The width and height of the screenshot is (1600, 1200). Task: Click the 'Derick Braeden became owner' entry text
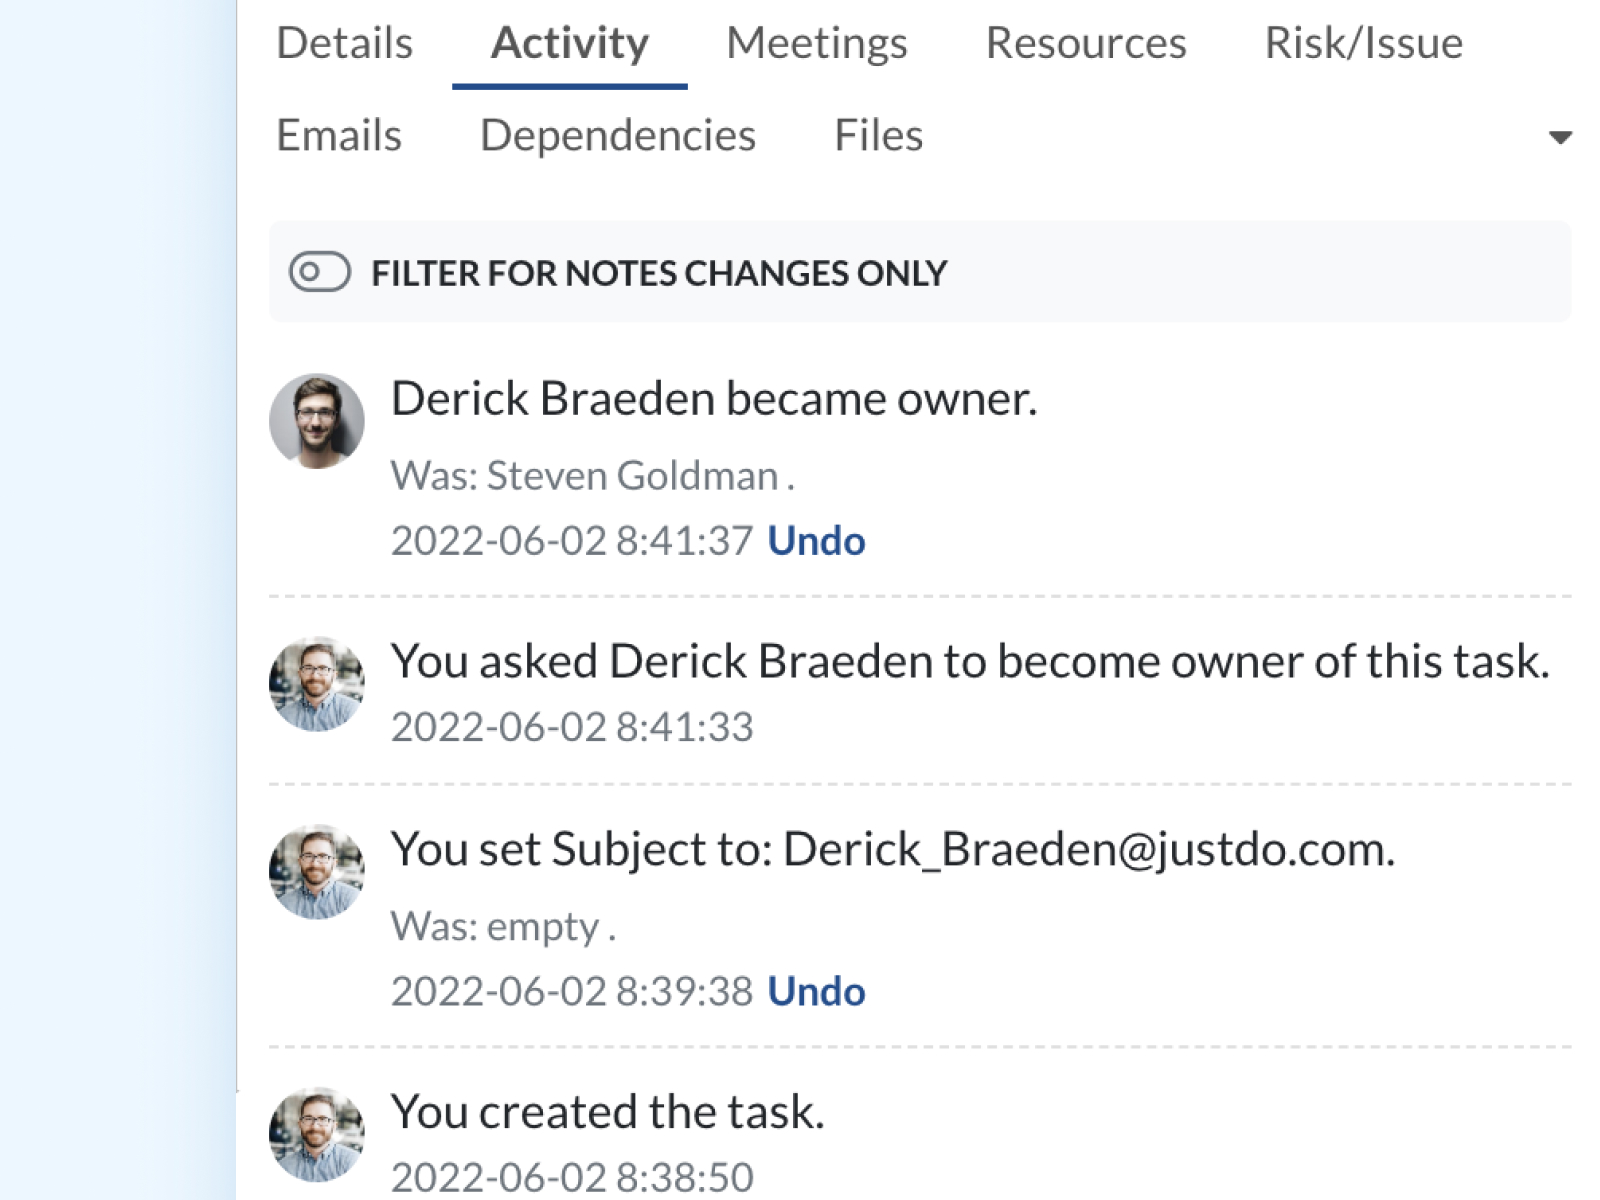[x=713, y=398]
